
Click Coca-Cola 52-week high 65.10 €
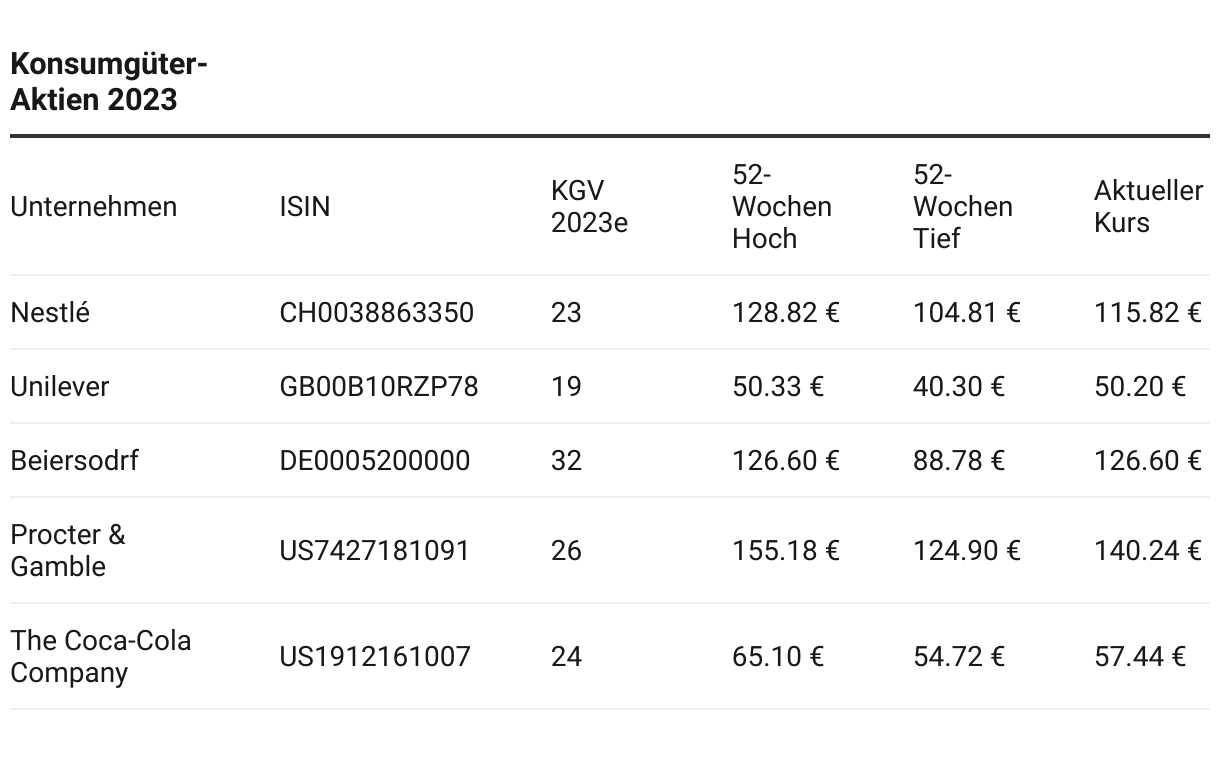click(x=778, y=657)
